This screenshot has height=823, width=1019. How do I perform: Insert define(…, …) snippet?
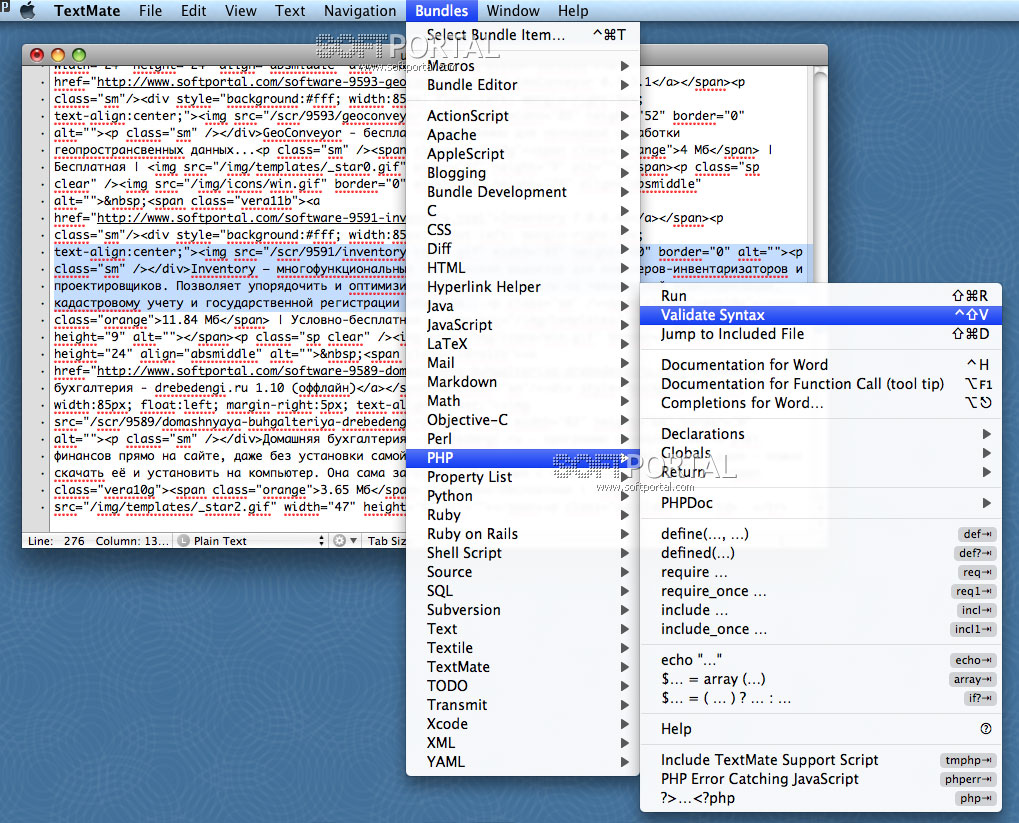click(821, 534)
